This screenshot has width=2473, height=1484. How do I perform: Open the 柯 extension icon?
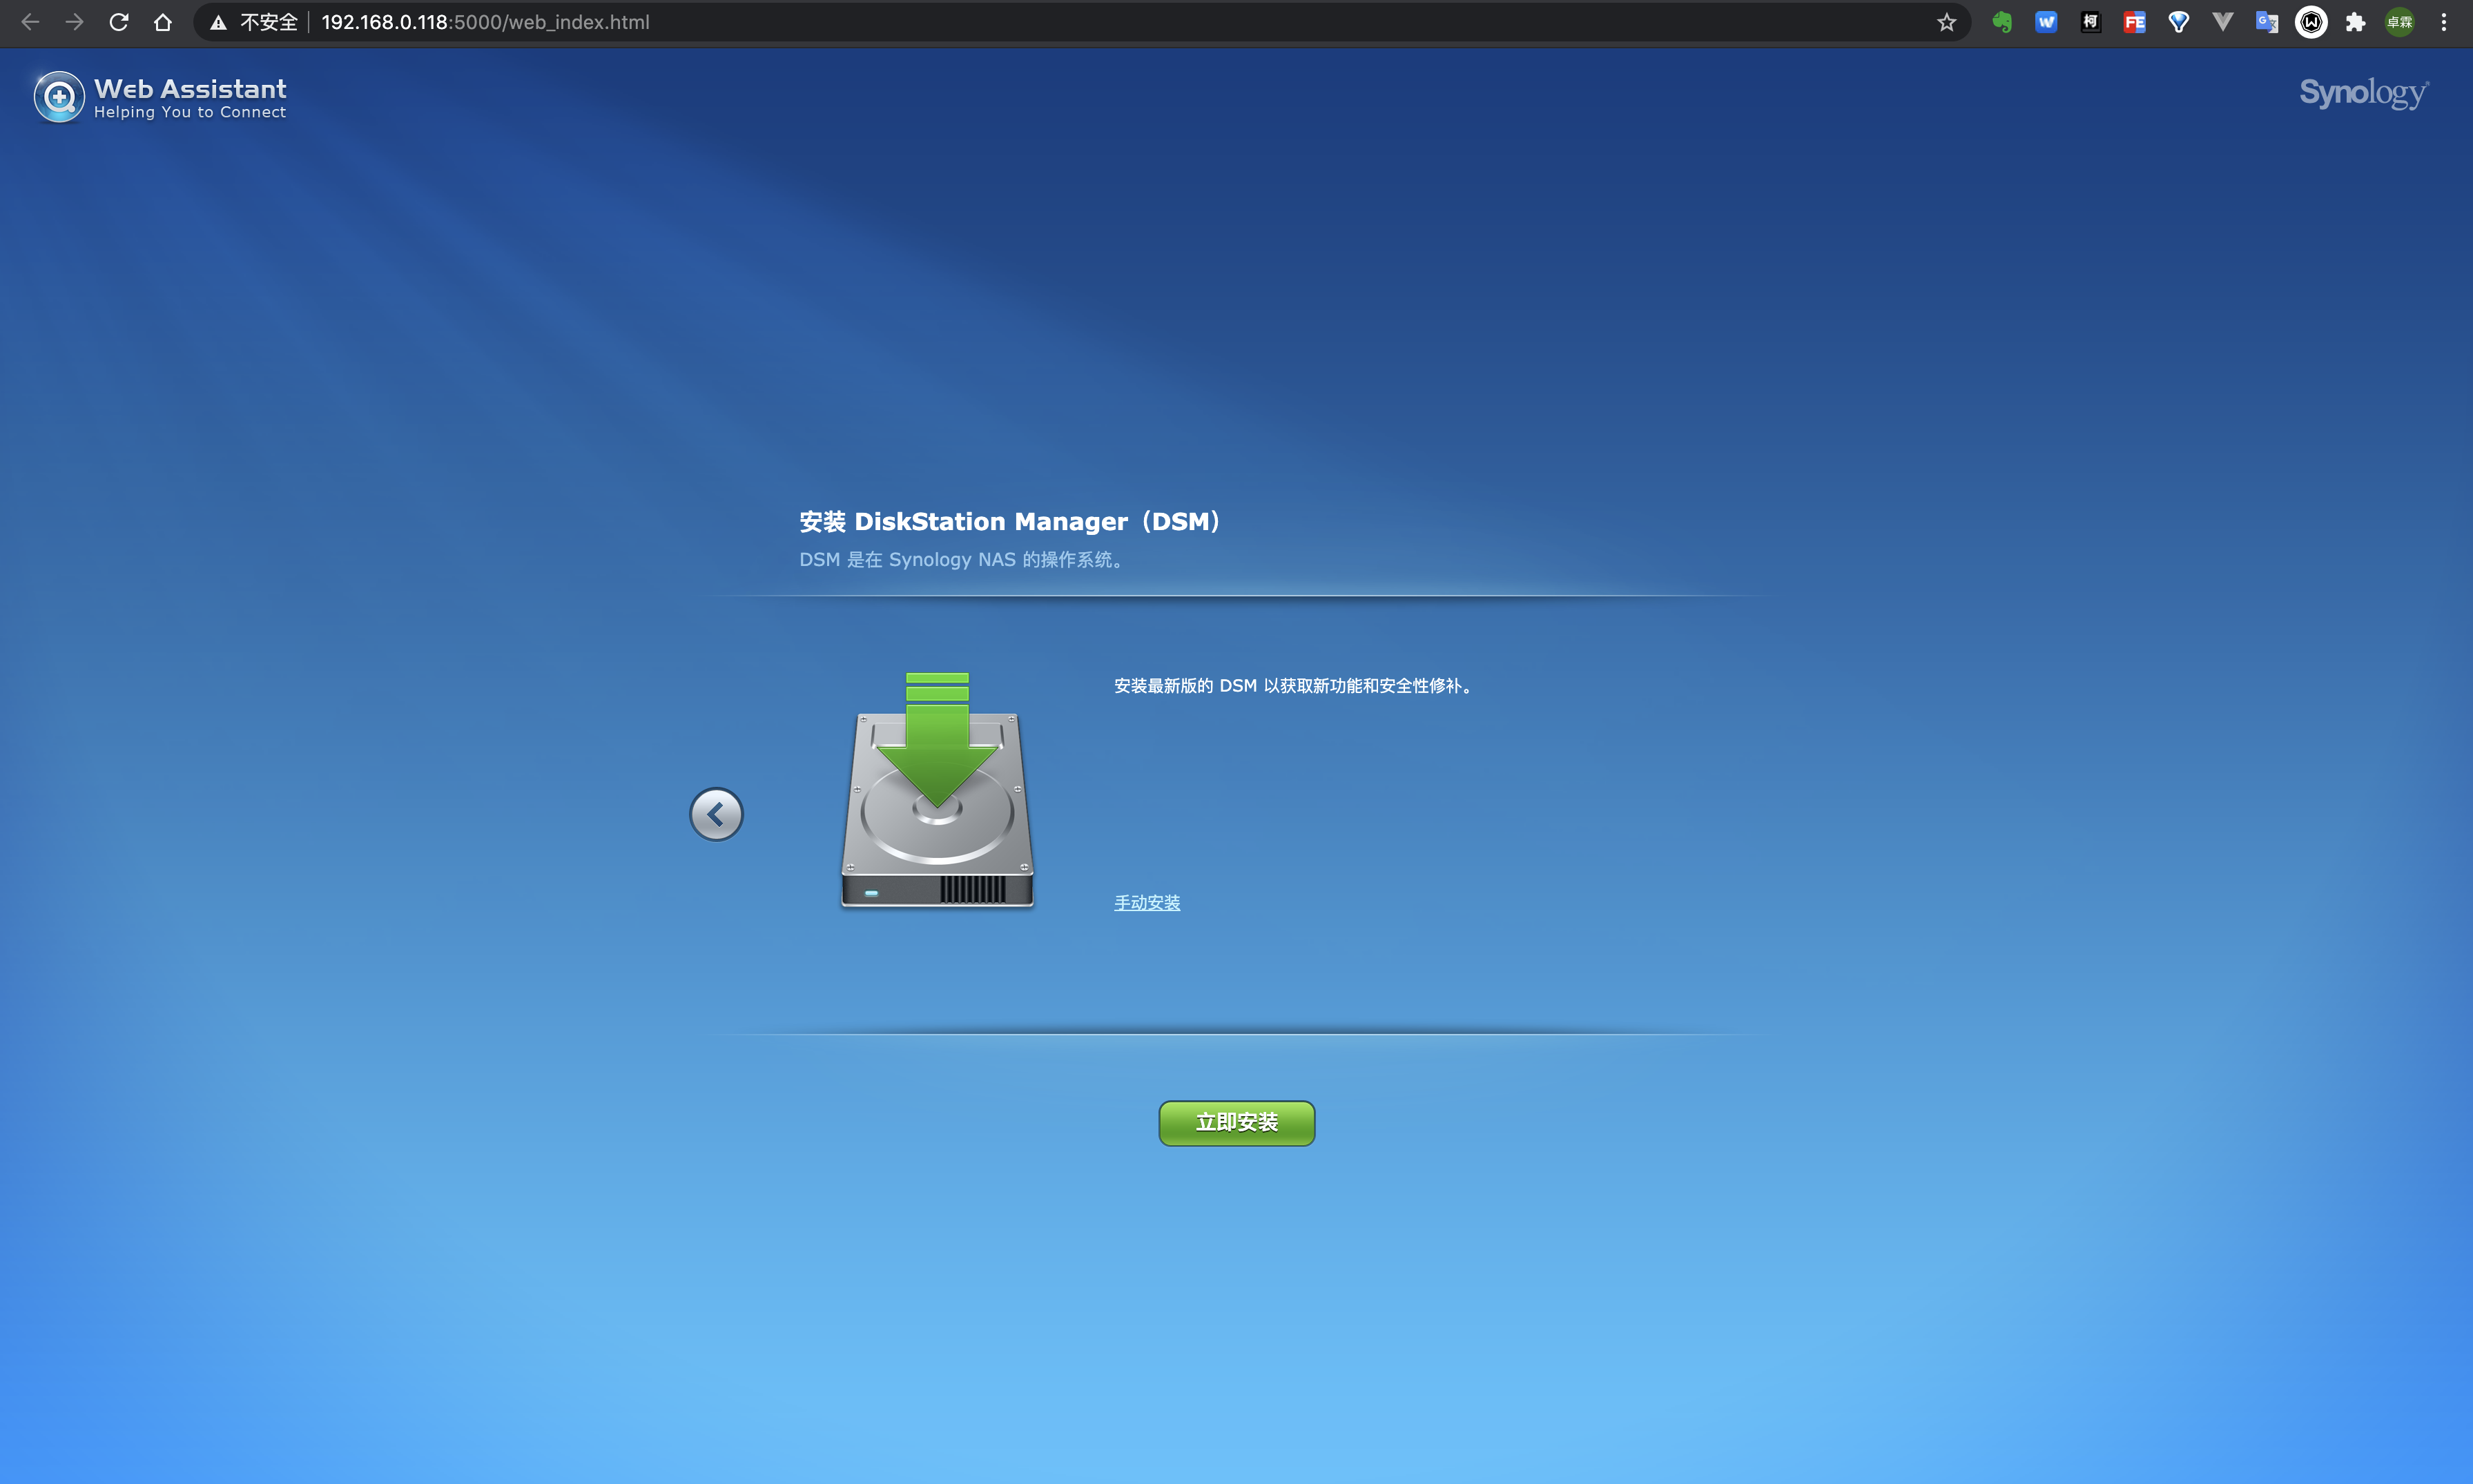[x=2090, y=22]
